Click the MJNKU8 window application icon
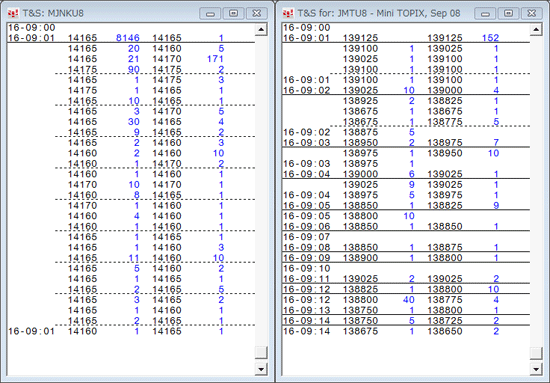The image size is (550, 383). point(13,13)
